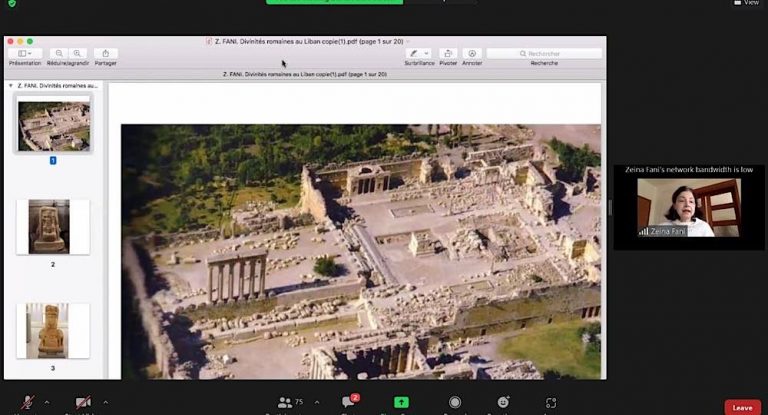Click the Rechercher search field

(x=544, y=53)
